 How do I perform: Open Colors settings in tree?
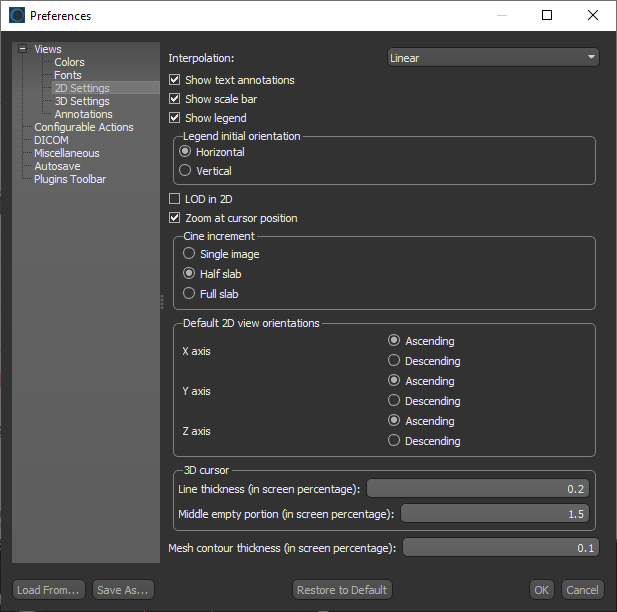[69, 62]
